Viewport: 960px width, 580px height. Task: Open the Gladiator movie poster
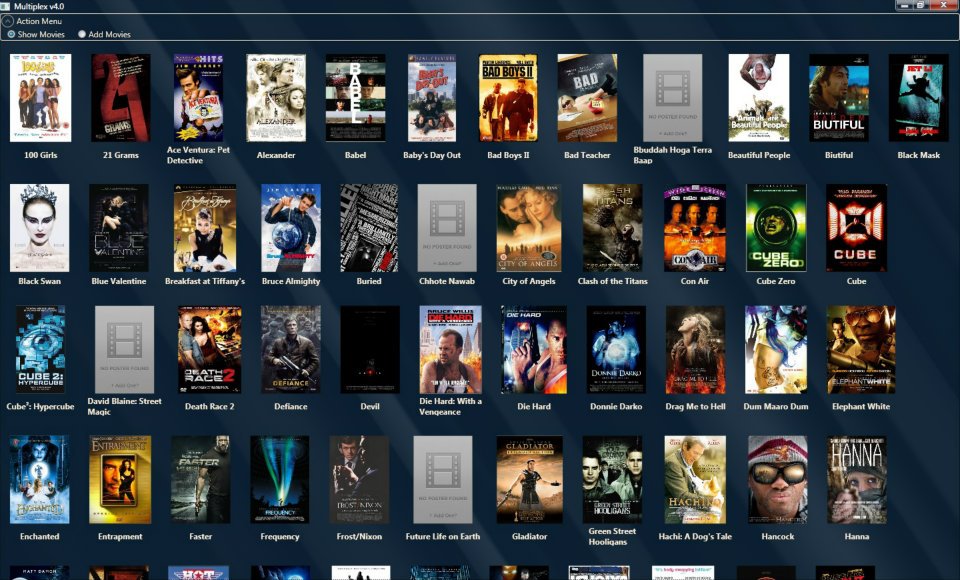point(530,480)
